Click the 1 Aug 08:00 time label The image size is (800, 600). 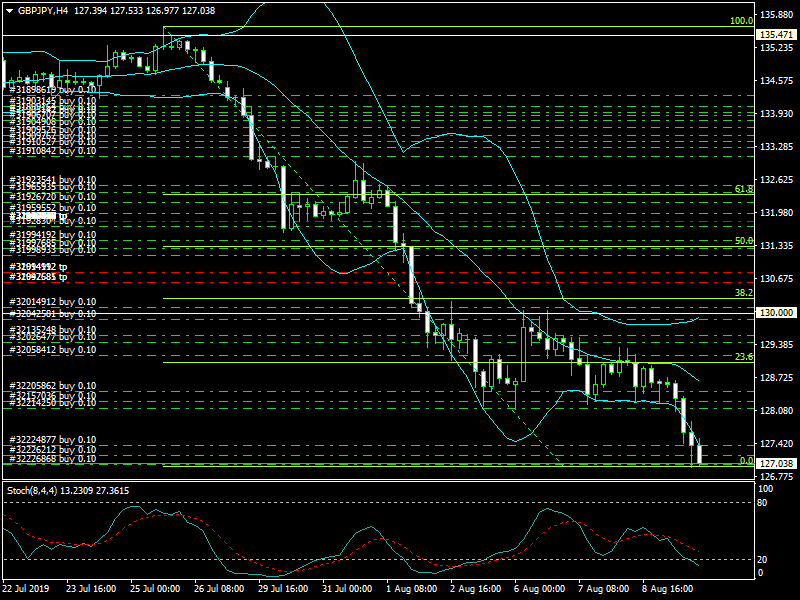click(x=411, y=589)
